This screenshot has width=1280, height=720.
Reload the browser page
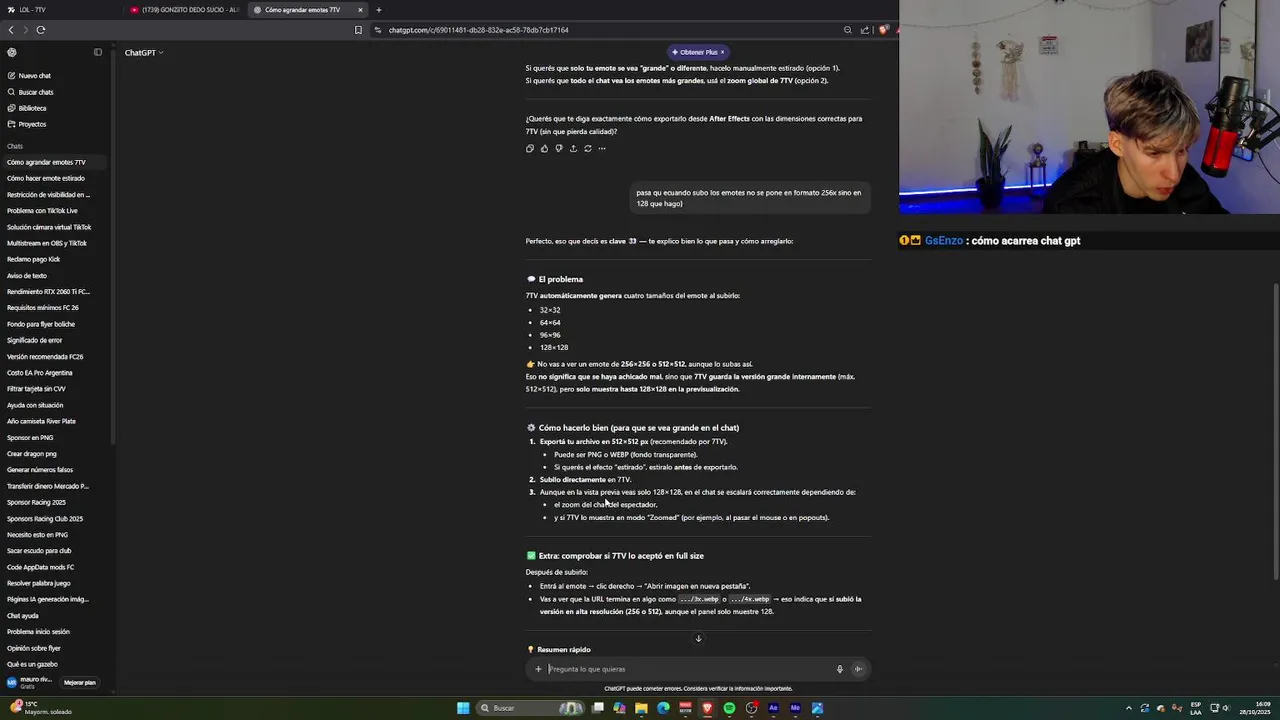coord(40,30)
